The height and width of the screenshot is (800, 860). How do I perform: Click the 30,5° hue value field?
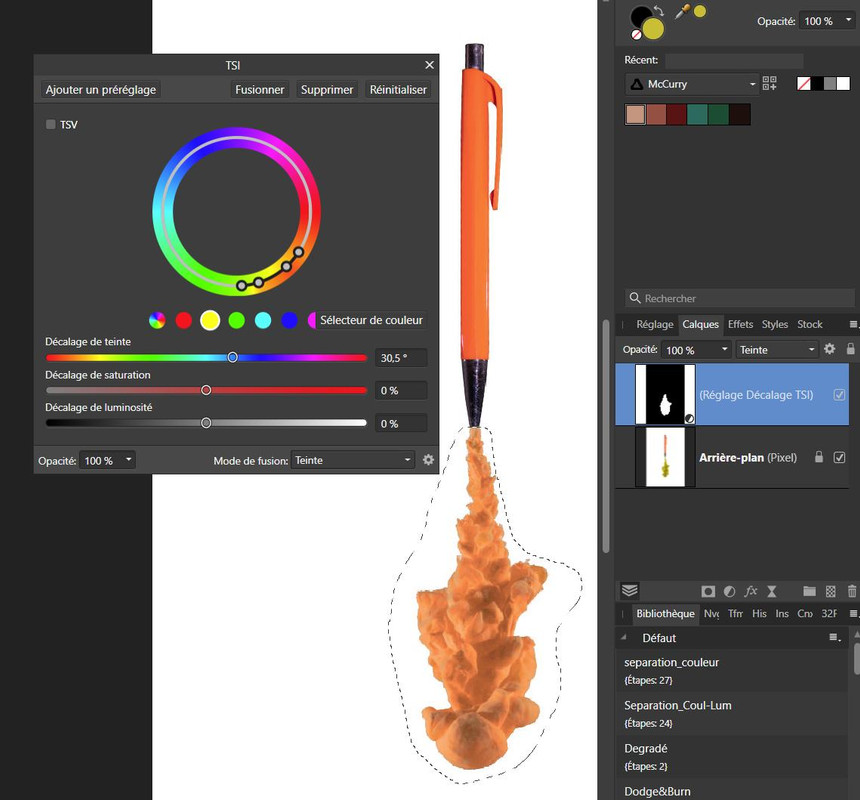pos(401,358)
